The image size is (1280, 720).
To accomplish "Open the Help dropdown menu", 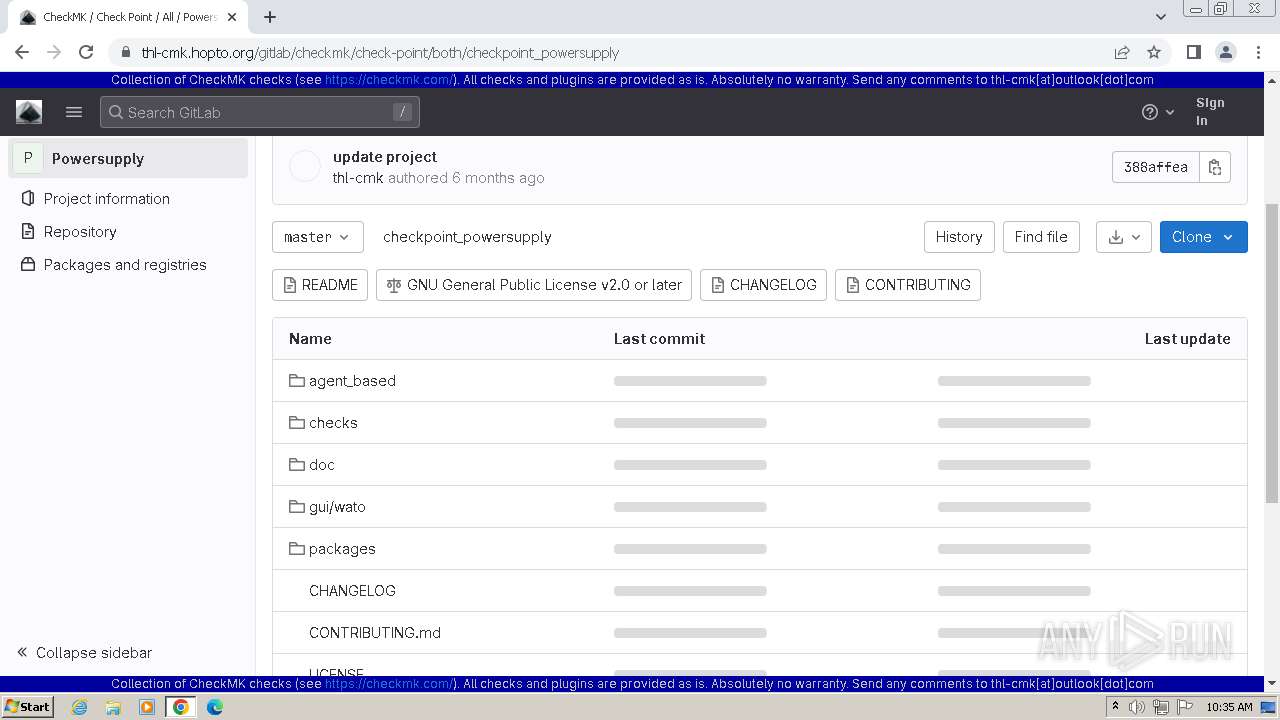I will 1158,112.
